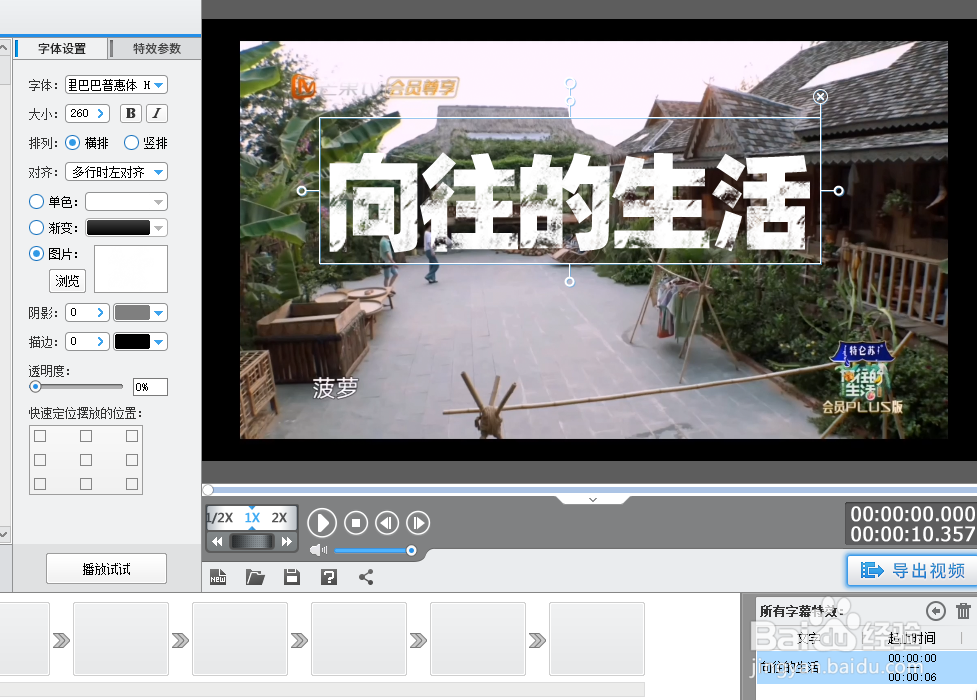Click the bottom handle of the text box
This screenshot has width=977, height=700.
[570, 282]
